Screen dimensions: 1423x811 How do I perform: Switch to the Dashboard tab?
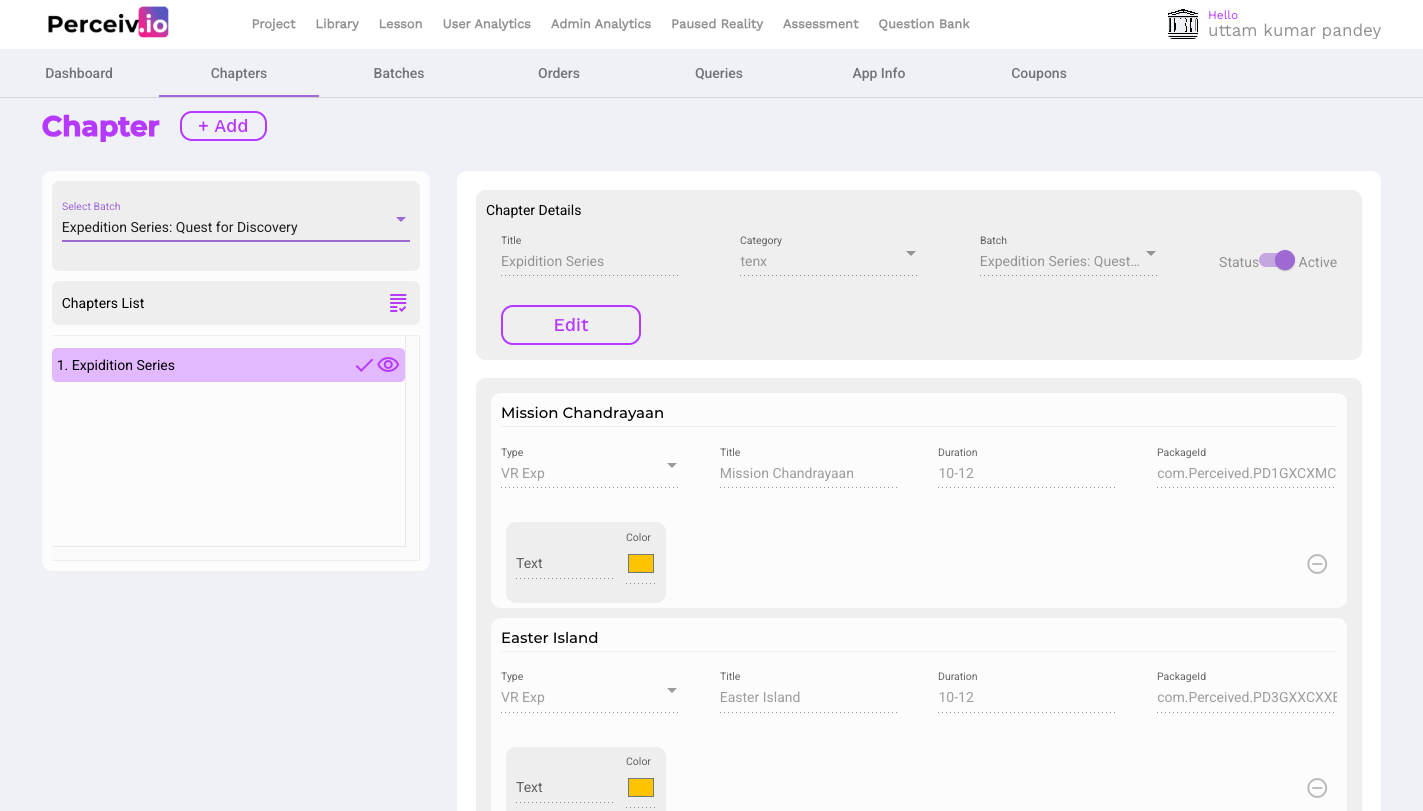click(x=79, y=73)
